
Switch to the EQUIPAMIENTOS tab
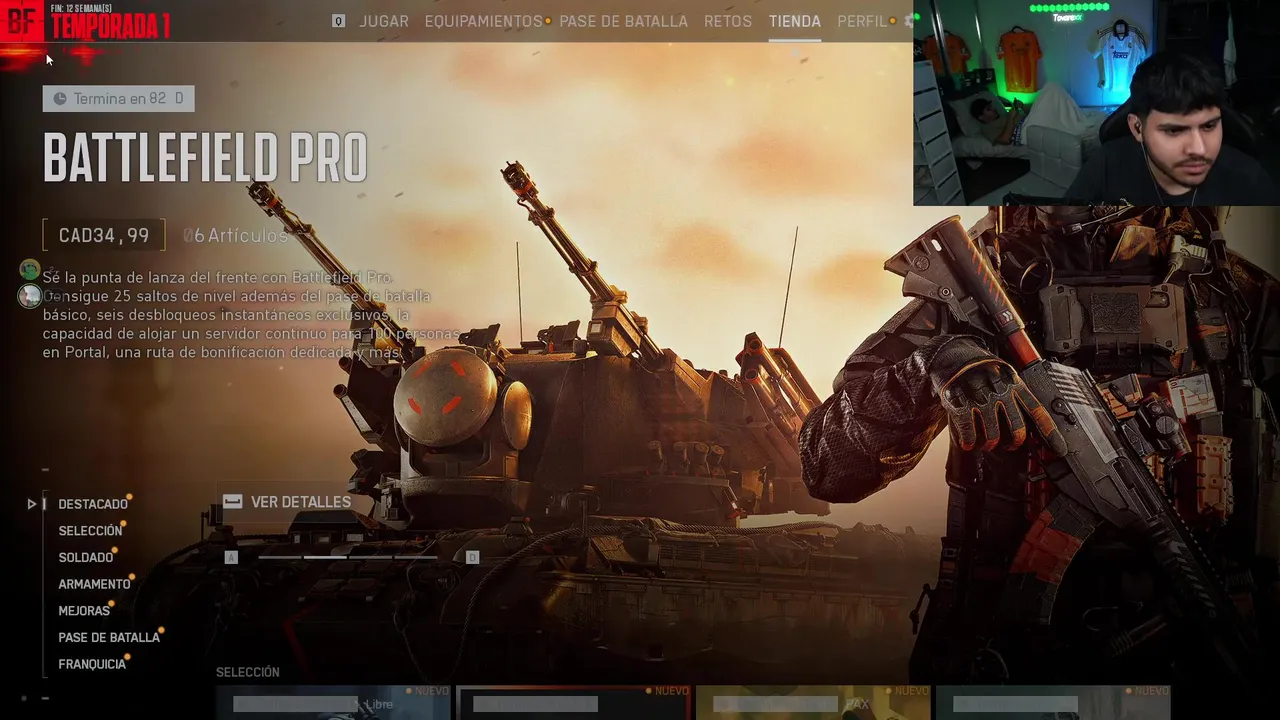coord(483,21)
